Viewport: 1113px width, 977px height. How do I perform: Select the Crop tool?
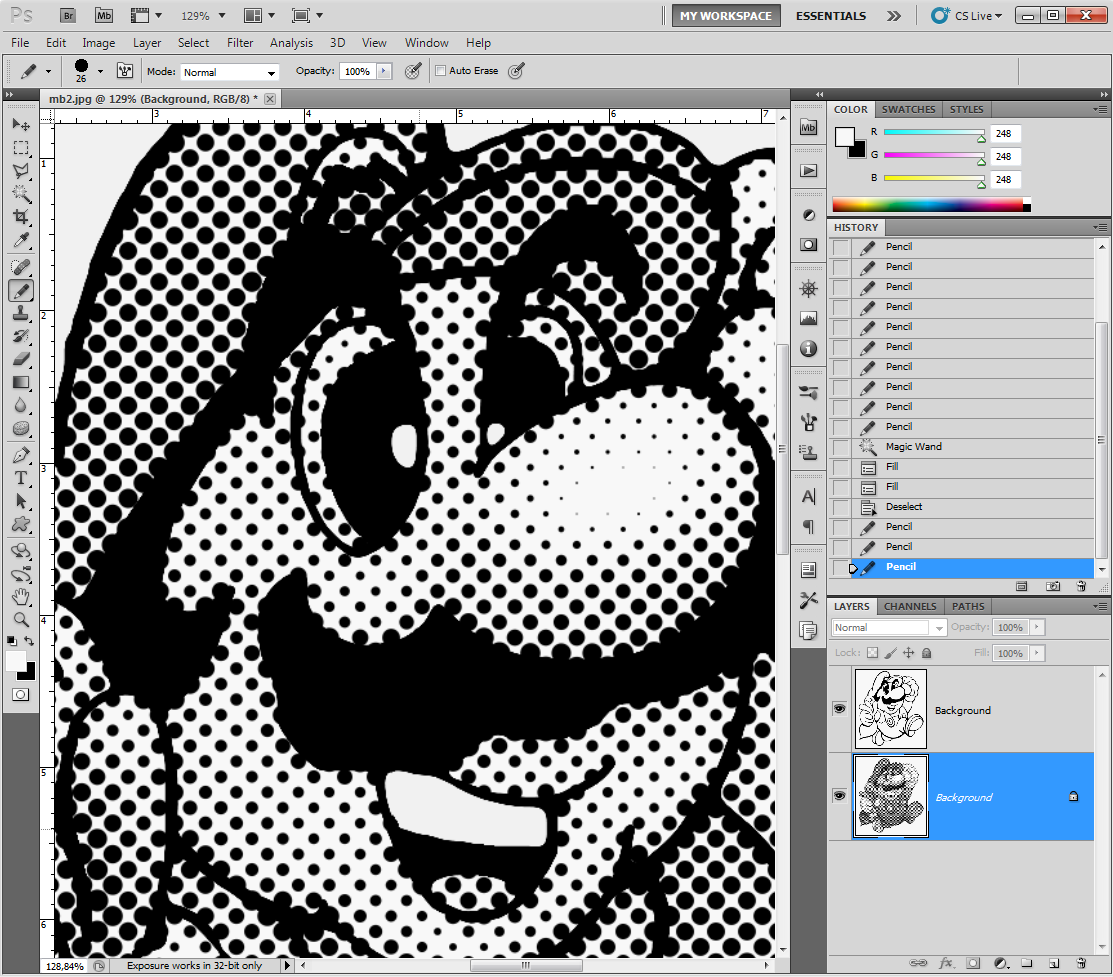[21, 218]
